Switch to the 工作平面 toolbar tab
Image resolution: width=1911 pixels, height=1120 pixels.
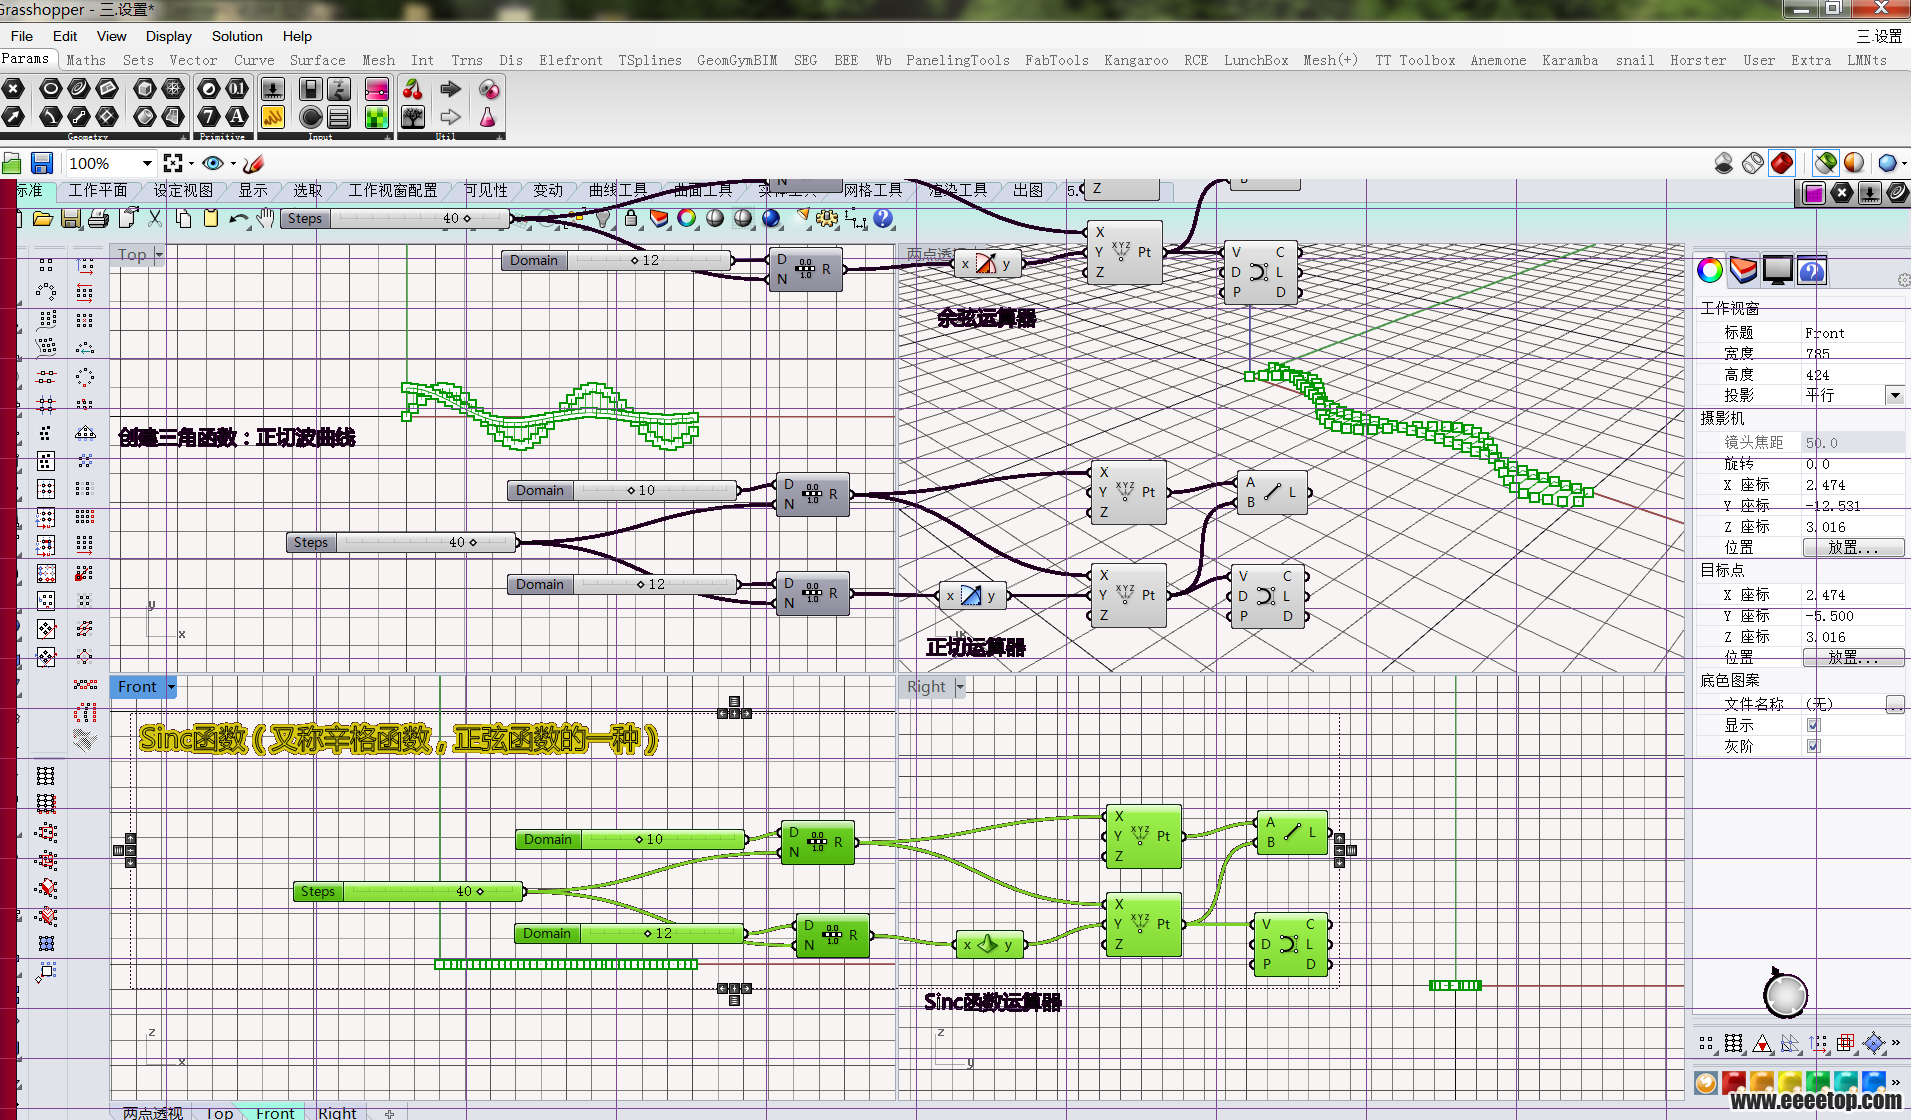98,190
